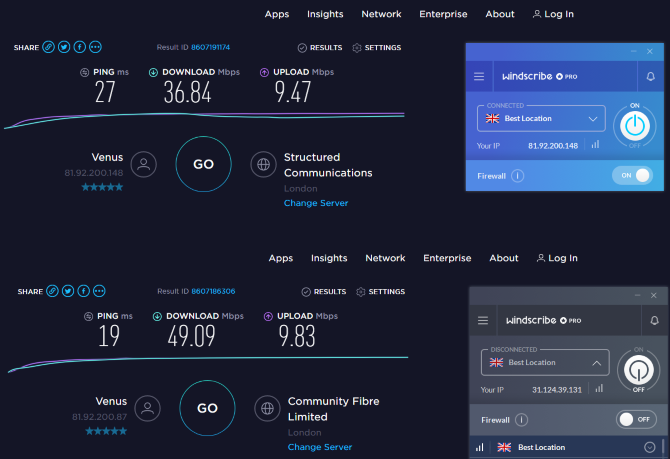Screen dimensions: 670x459
Task: Click IP address 31.124.39.131 in Windscribe window
Action: point(557,390)
